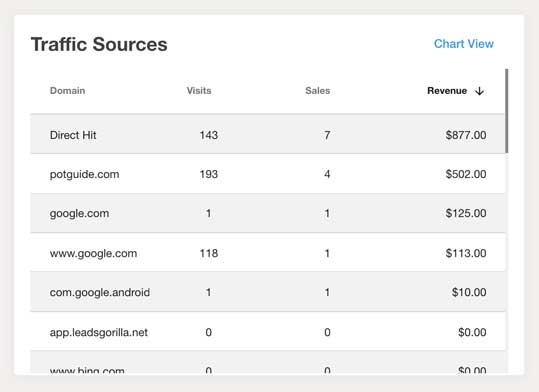Screen dimensions: 539x392
Task: Sort by the Visits column header
Action: point(199,91)
